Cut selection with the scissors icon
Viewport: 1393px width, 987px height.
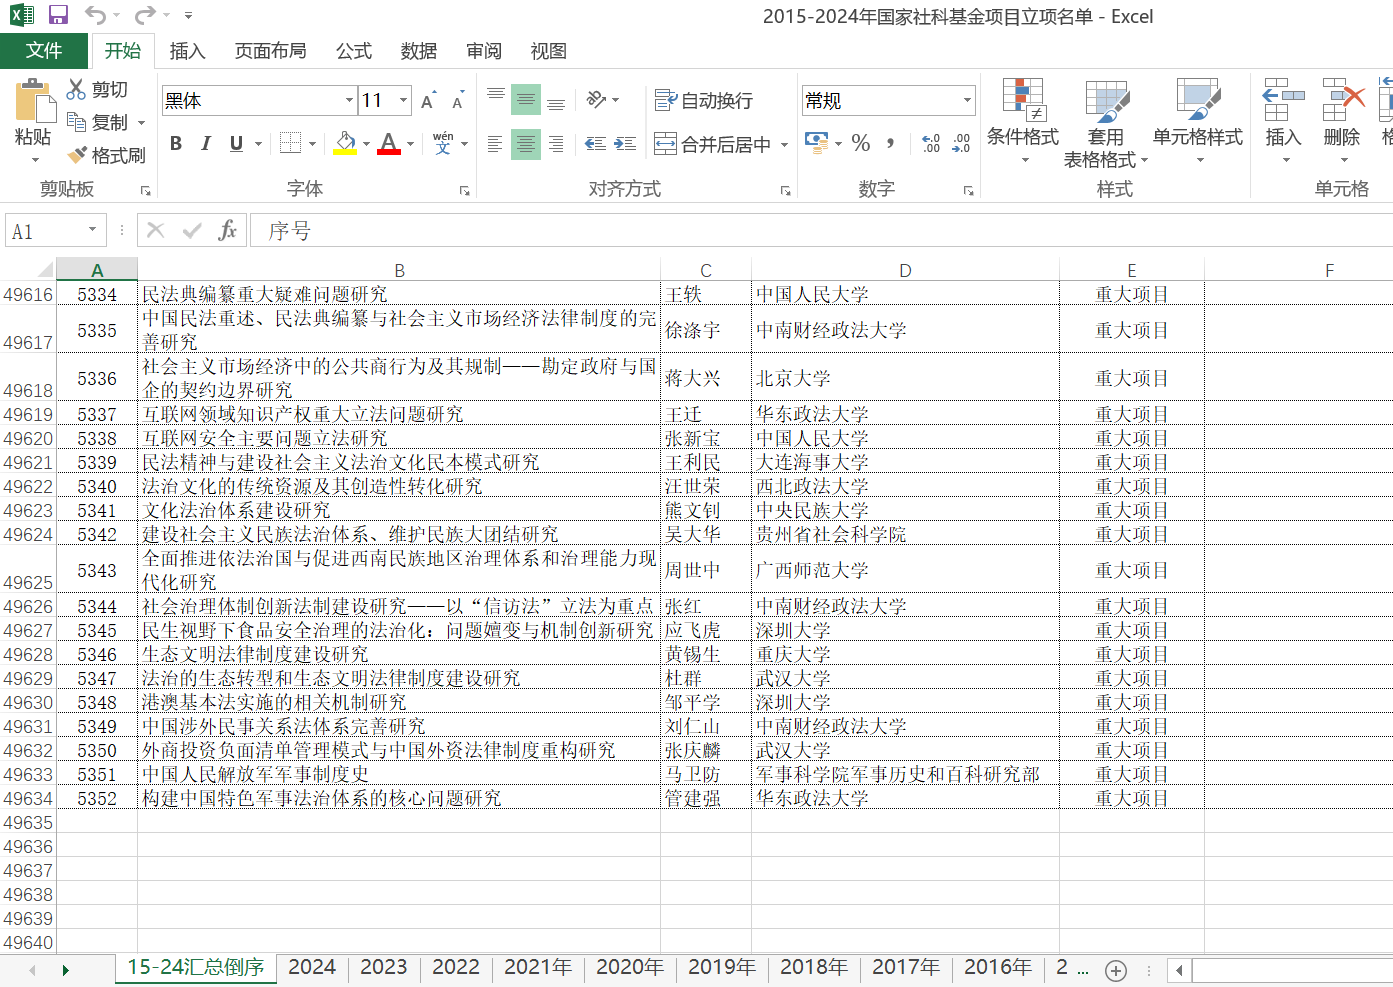[x=76, y=89]
